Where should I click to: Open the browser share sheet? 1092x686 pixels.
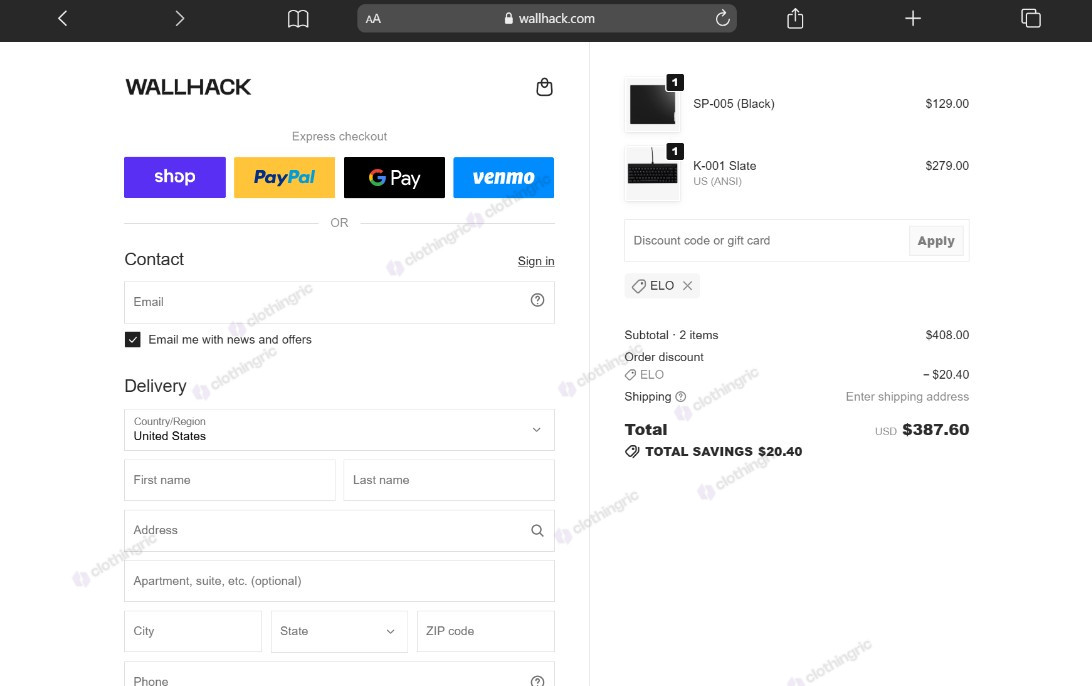pos(795,18)
